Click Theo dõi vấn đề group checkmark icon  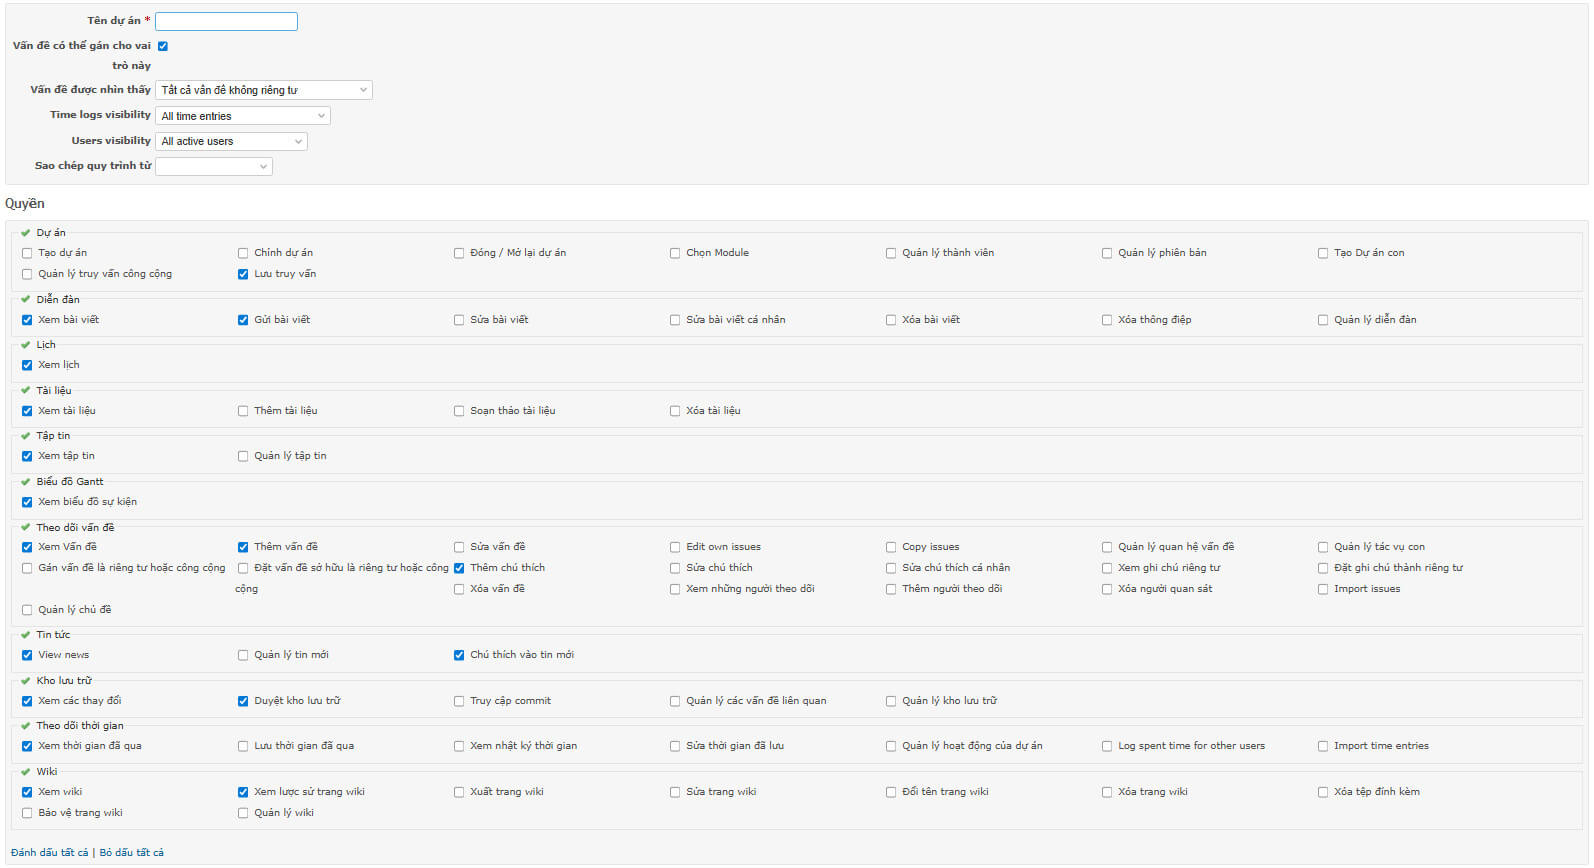tap(26, 527)
